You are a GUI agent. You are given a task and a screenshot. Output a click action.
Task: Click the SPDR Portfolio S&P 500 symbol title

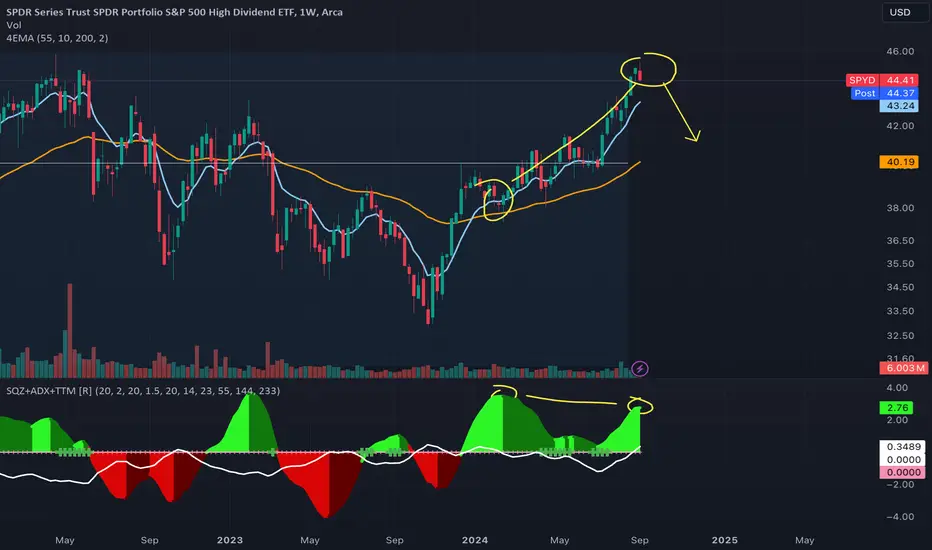tap(174, 12)
